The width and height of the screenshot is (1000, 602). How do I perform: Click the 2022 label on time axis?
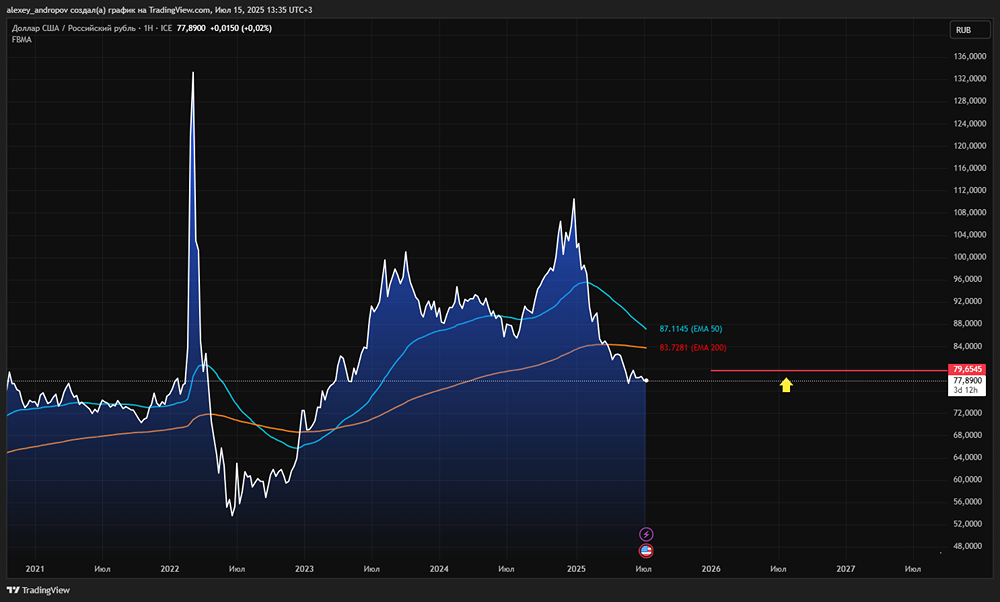pyautogui.click(x=170, y=569)
